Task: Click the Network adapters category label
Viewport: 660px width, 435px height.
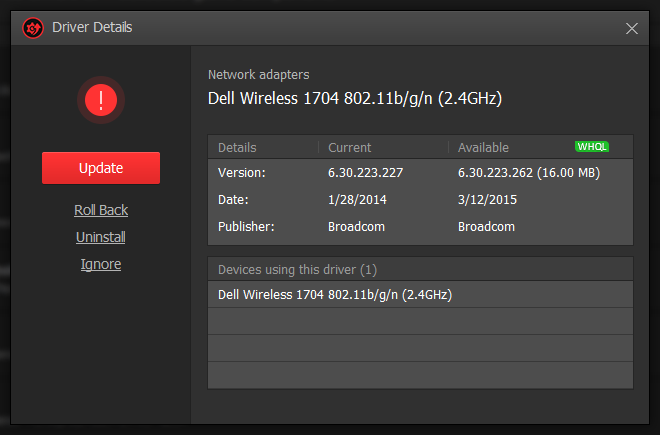Action: [258, 75]
